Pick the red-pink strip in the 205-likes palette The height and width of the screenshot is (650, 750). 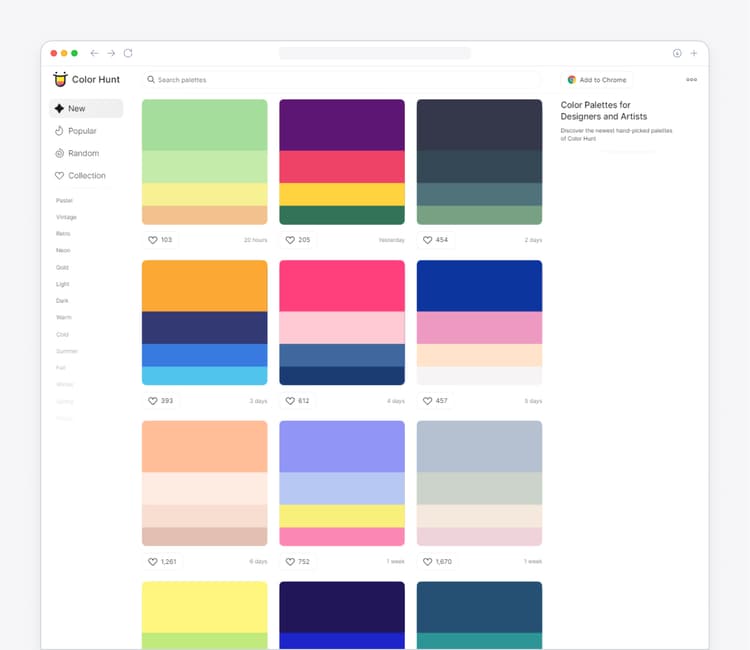[x=342, y=166]
